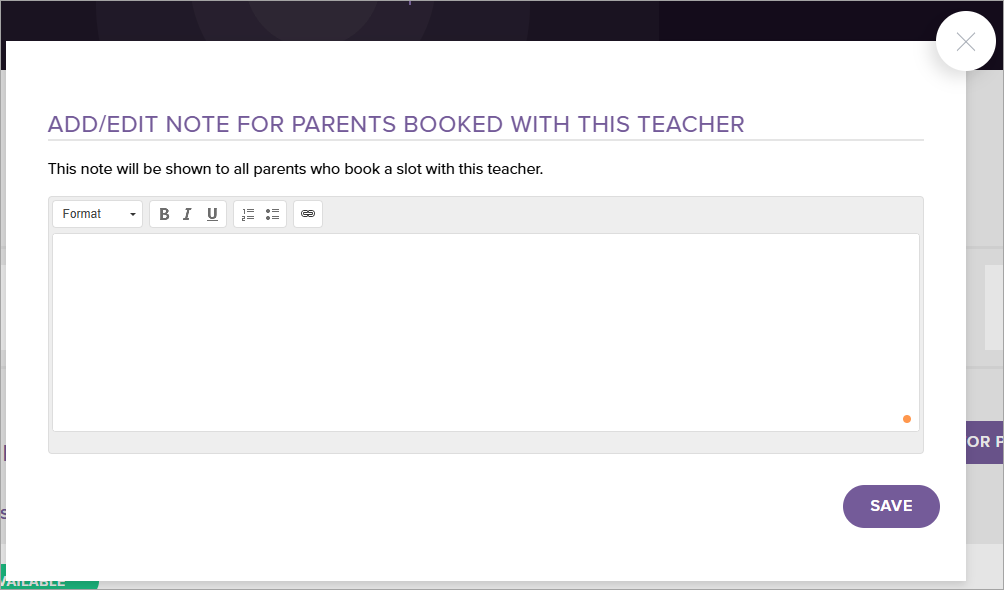The height and width of the screenshot is (590, 1004).
Task: Click the Add/Edit Note dialog heading
Action: click(396, 125)
